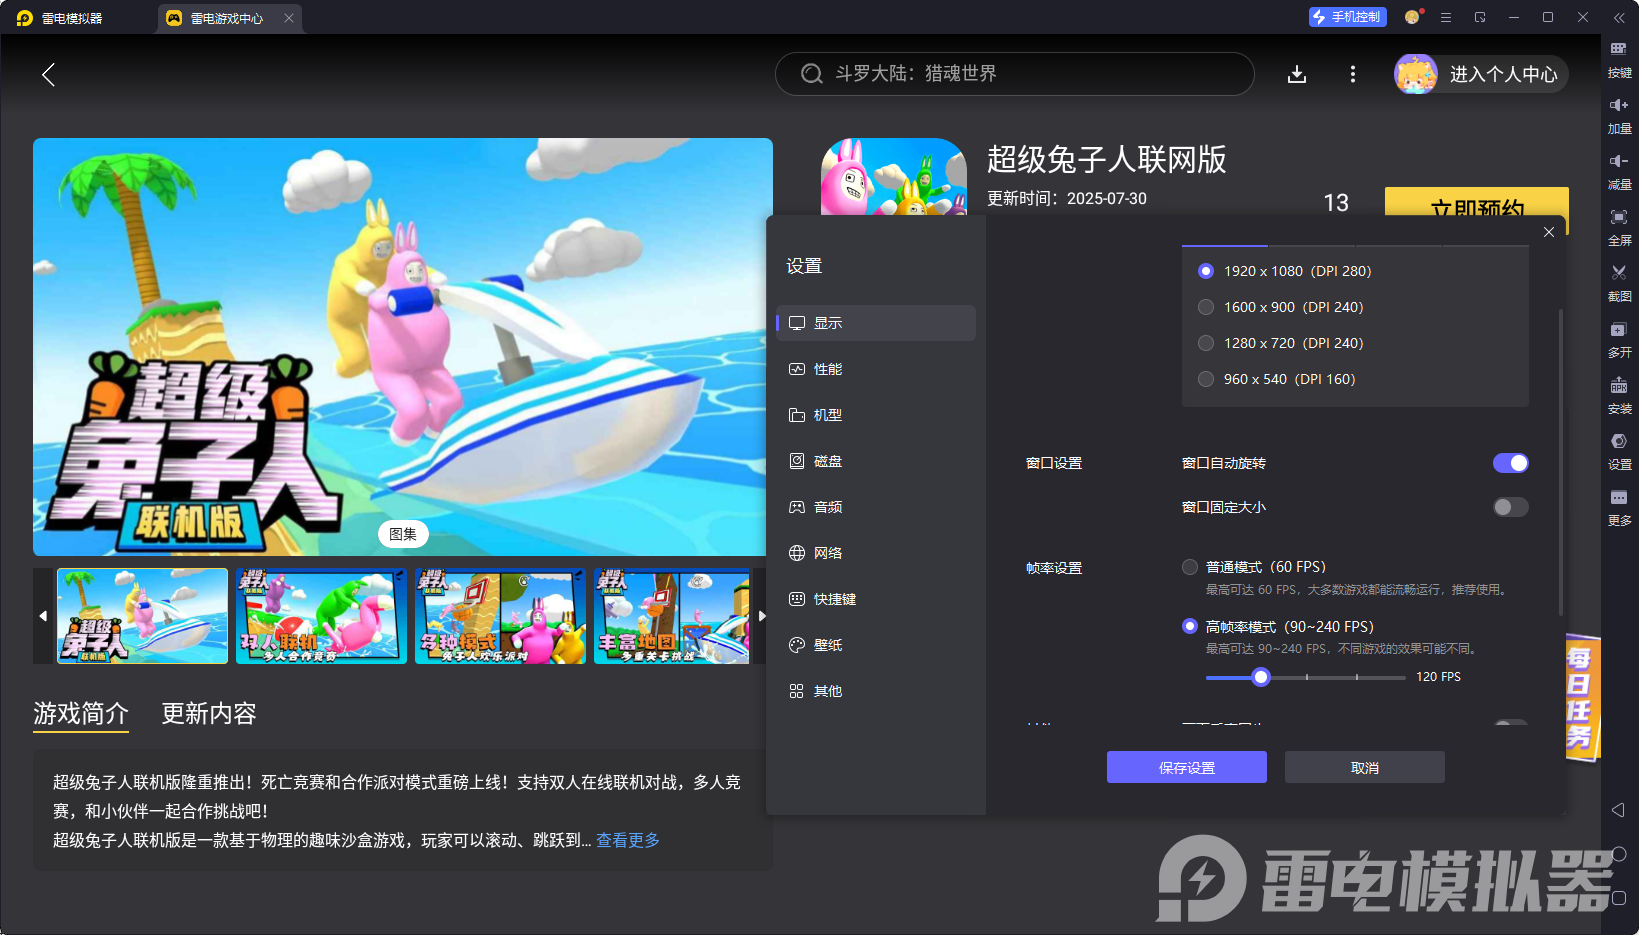Open the three-dot more options menu
Image resolution: width=1639 pixels, height=935 pixels.
[x=1352, y=73]
